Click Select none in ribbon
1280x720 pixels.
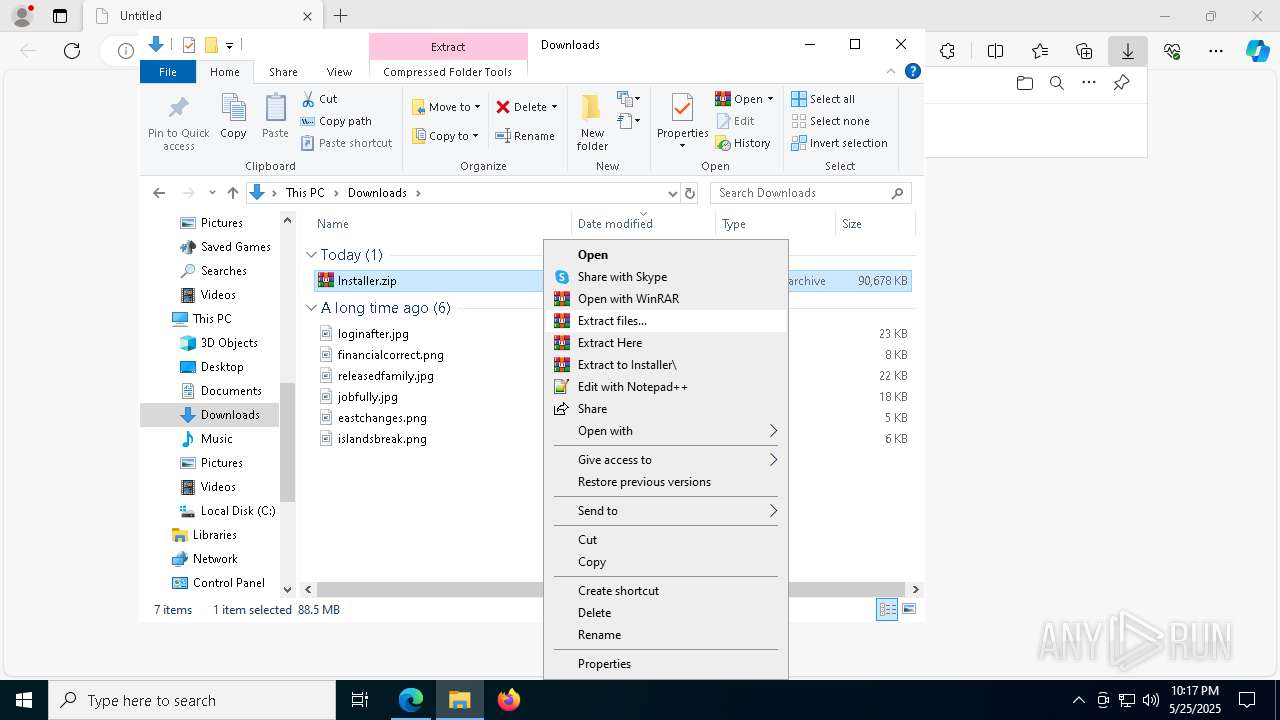click(x=830, y=121)
